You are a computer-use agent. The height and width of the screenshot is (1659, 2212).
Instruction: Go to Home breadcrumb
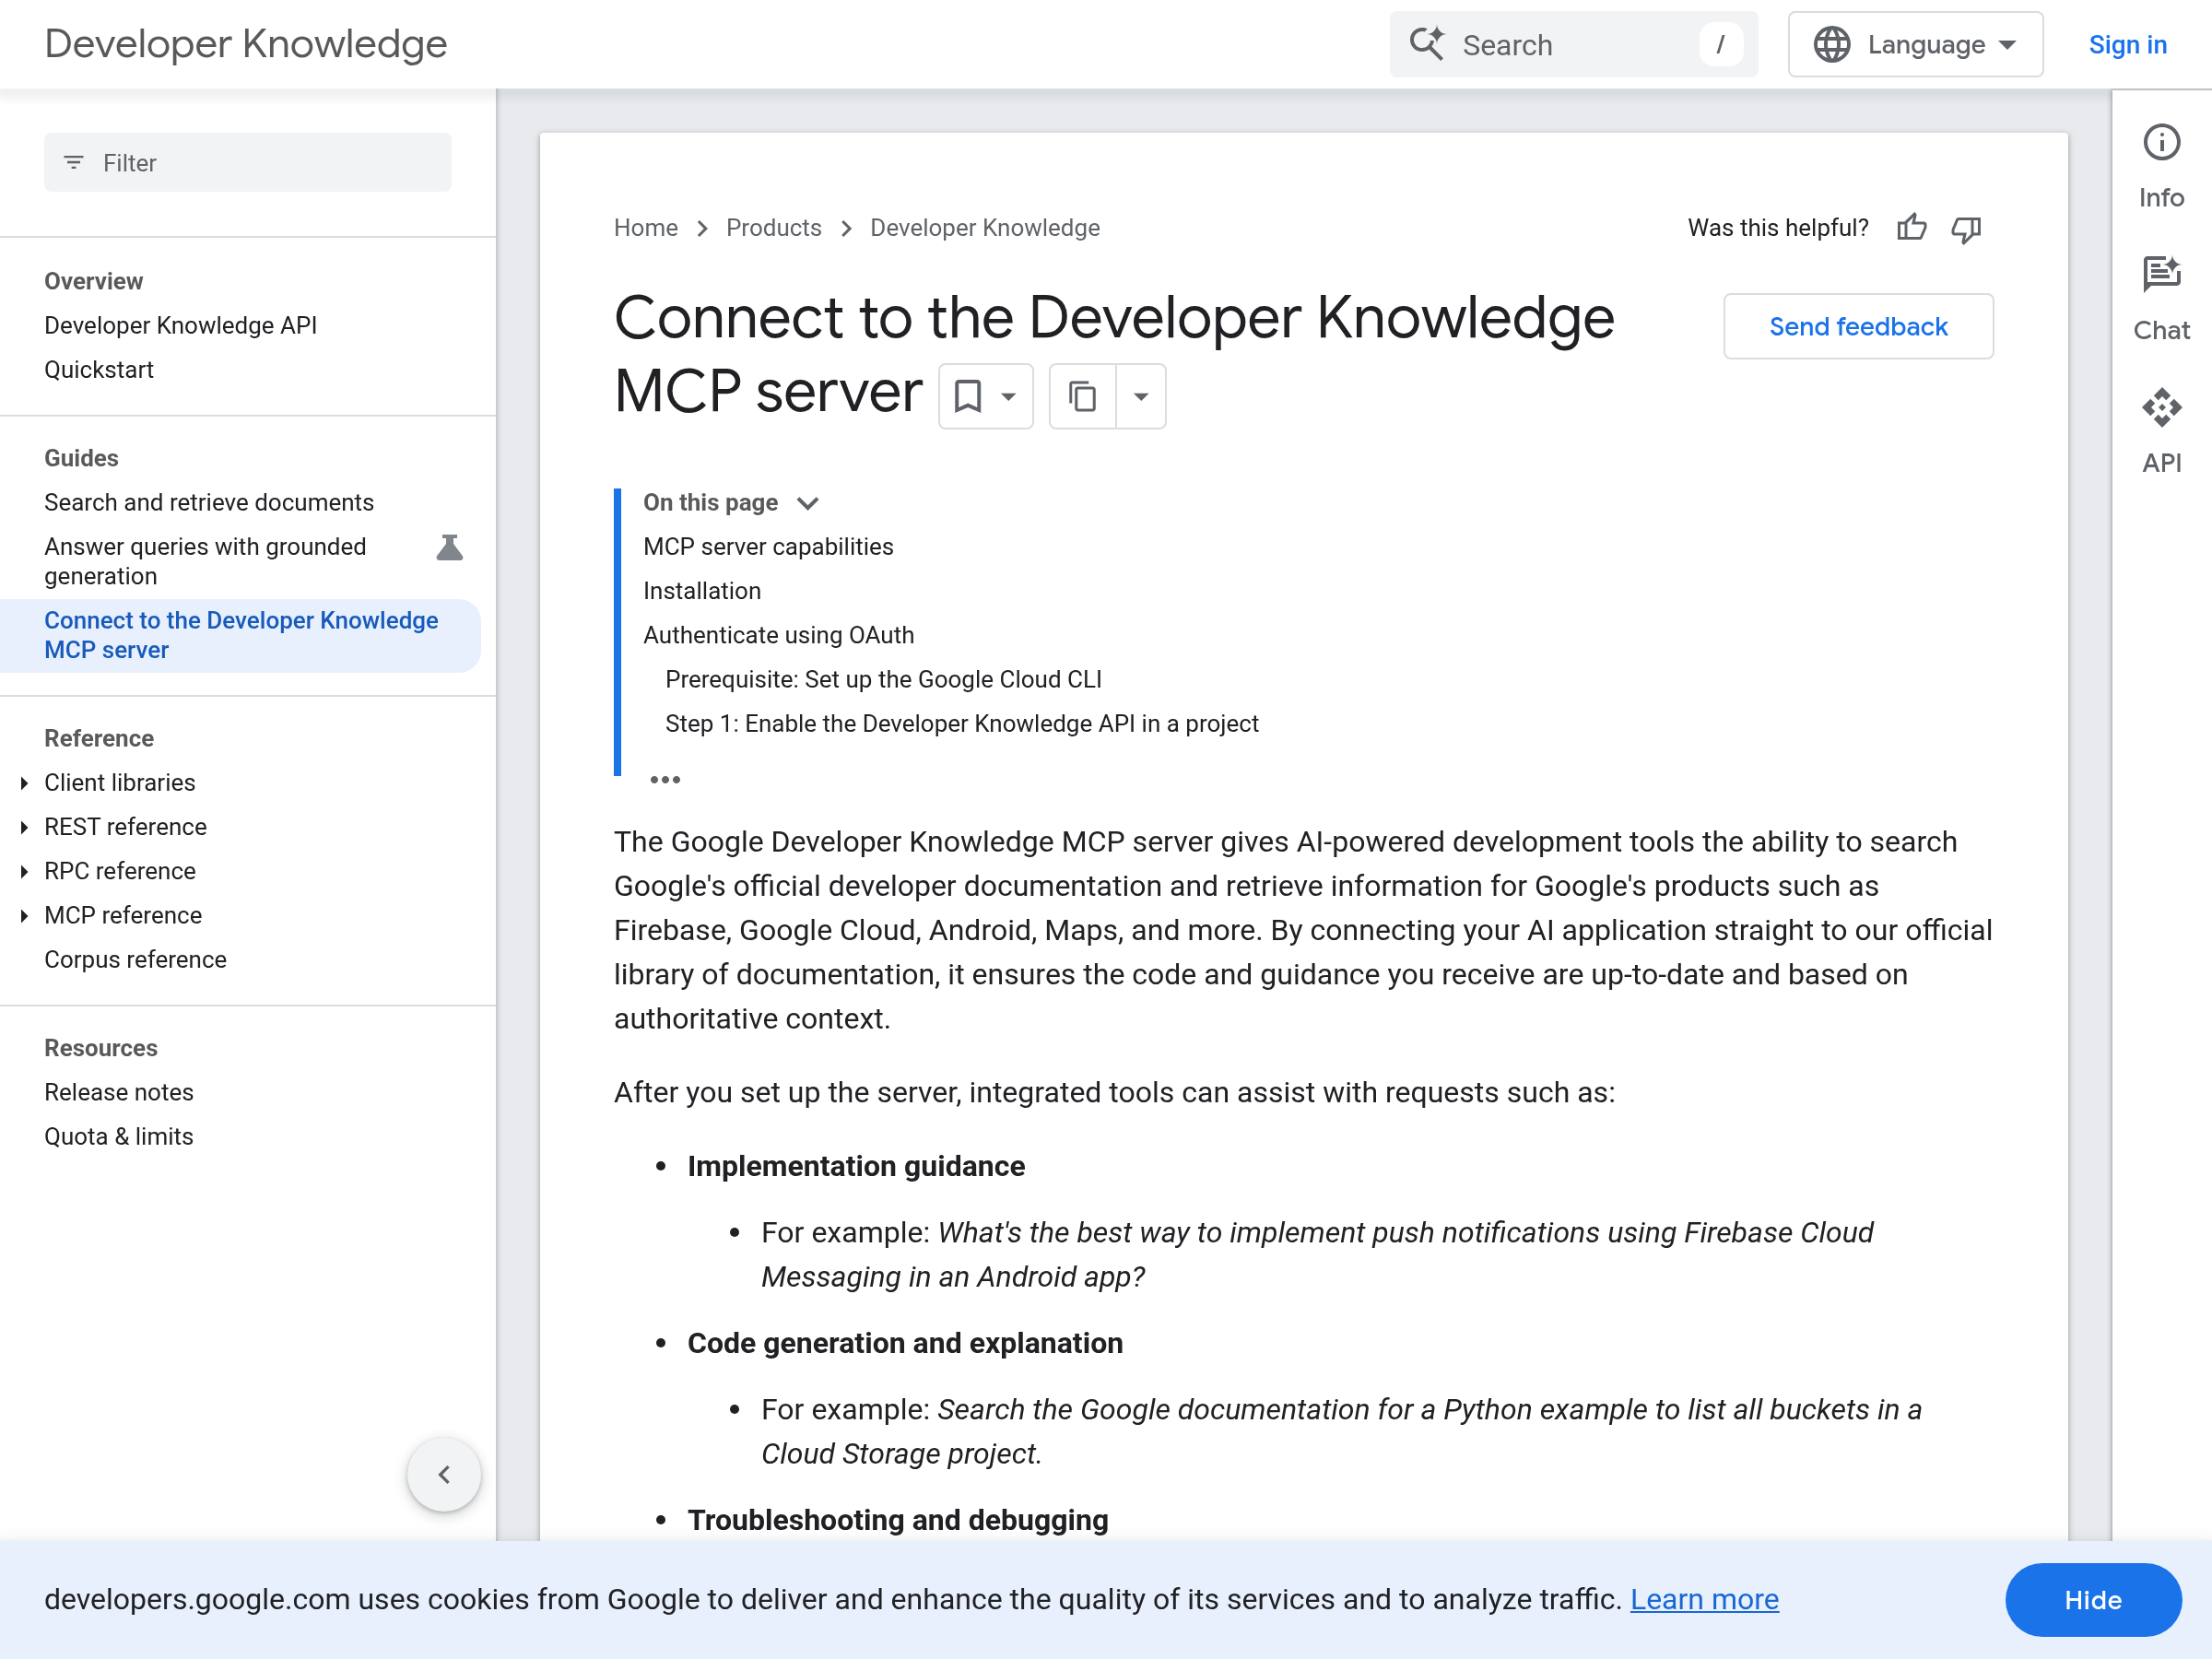(x=645, y=228)
